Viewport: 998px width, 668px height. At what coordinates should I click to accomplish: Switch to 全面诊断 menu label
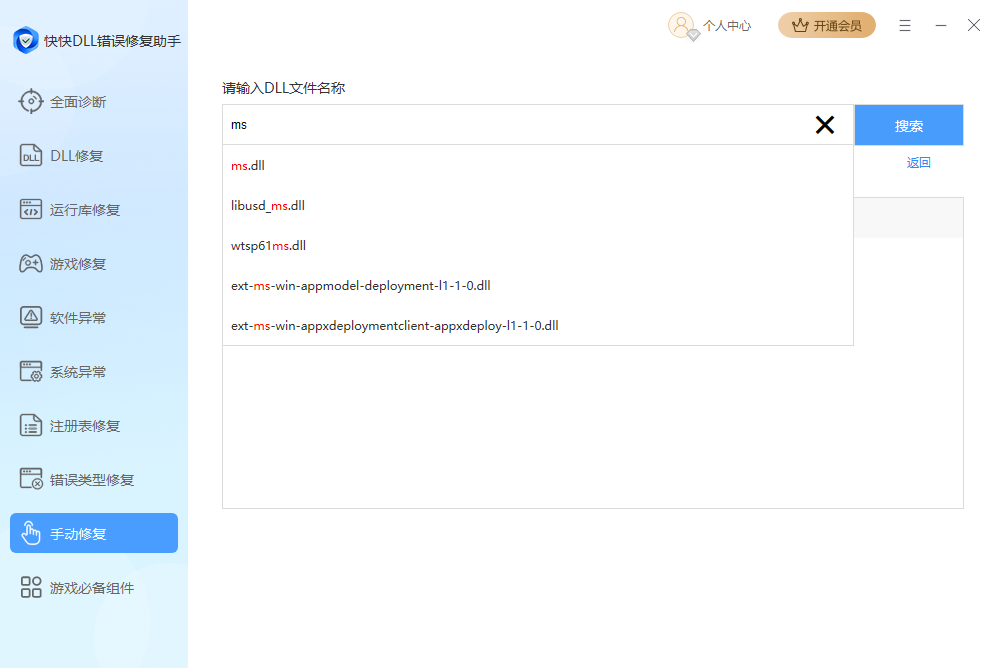click(x=78, y=102)
